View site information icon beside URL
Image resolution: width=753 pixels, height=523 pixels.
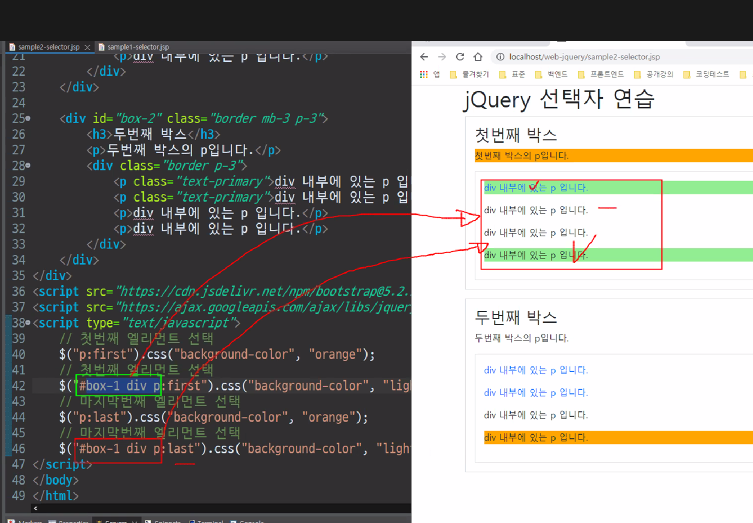click(500, 57)
